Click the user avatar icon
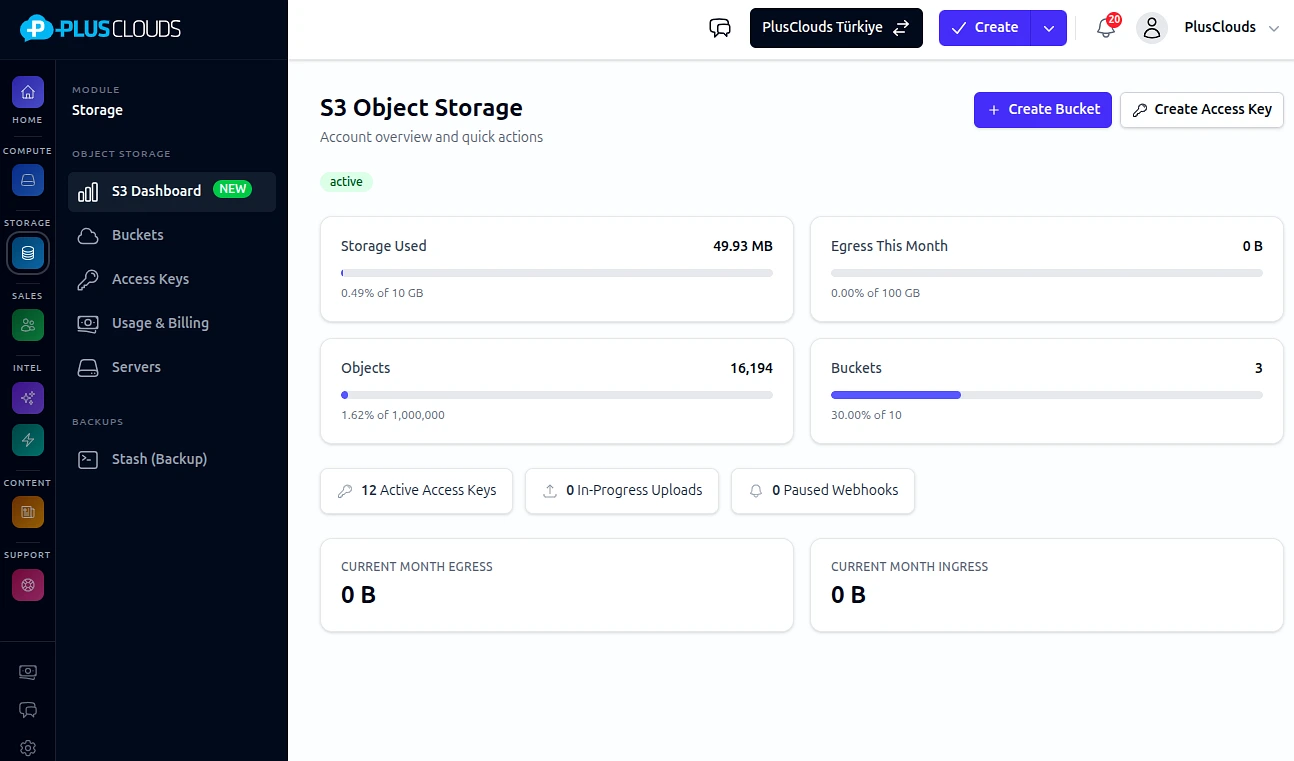 coord(1152,28)
